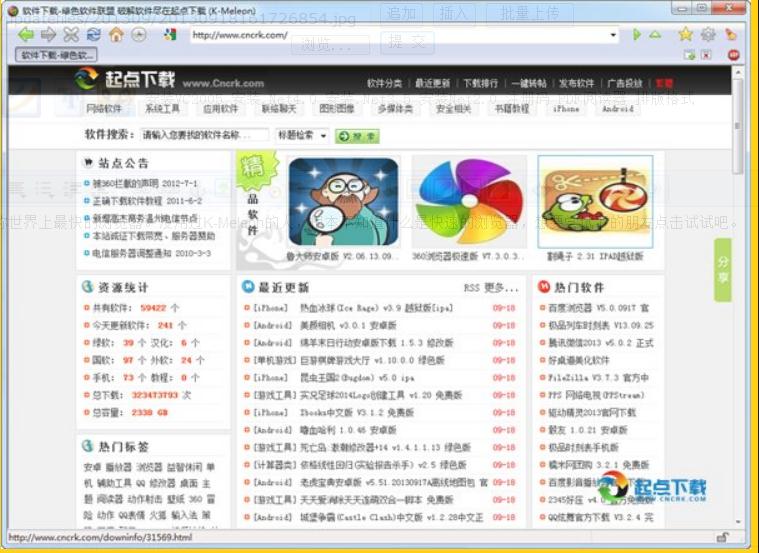
Task: Click the scrollbar down arrow
Action: pyautogui.click(x=738, y=522)
